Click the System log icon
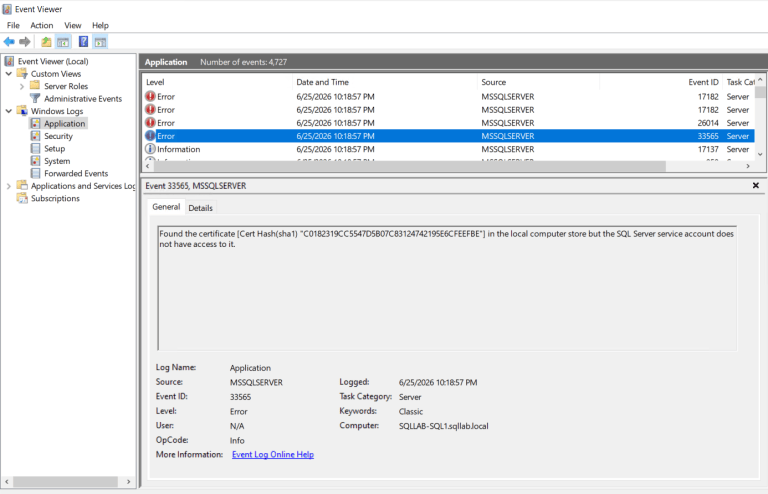768x494 pixels. pos(35,161)
